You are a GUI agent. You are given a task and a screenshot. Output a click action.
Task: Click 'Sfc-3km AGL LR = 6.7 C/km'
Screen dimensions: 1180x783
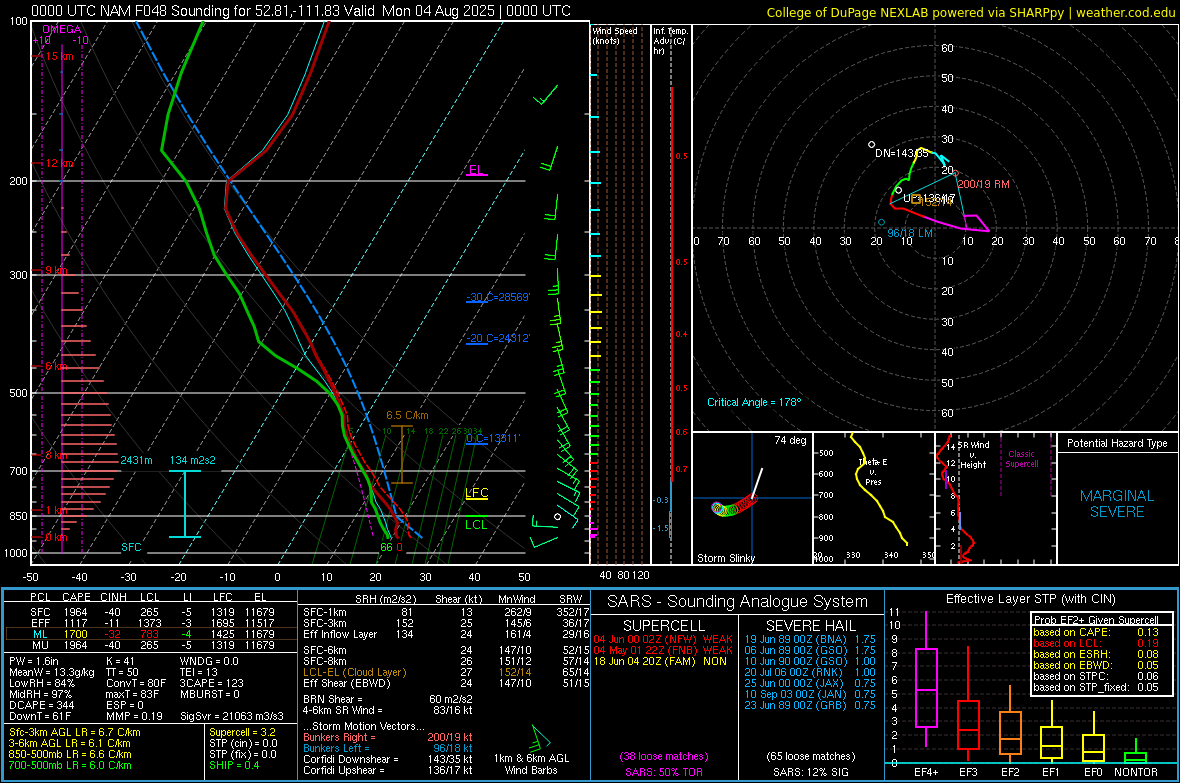click(75, 732)
